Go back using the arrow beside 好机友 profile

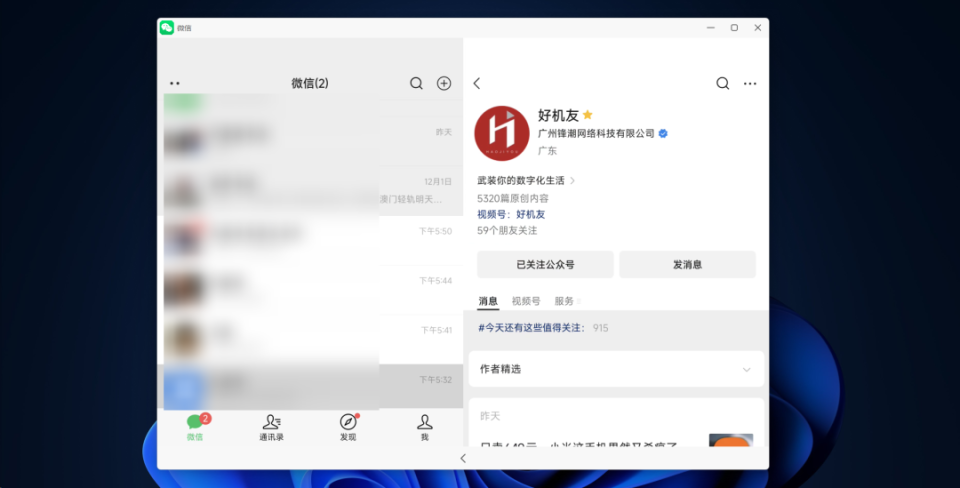point(477,83)
